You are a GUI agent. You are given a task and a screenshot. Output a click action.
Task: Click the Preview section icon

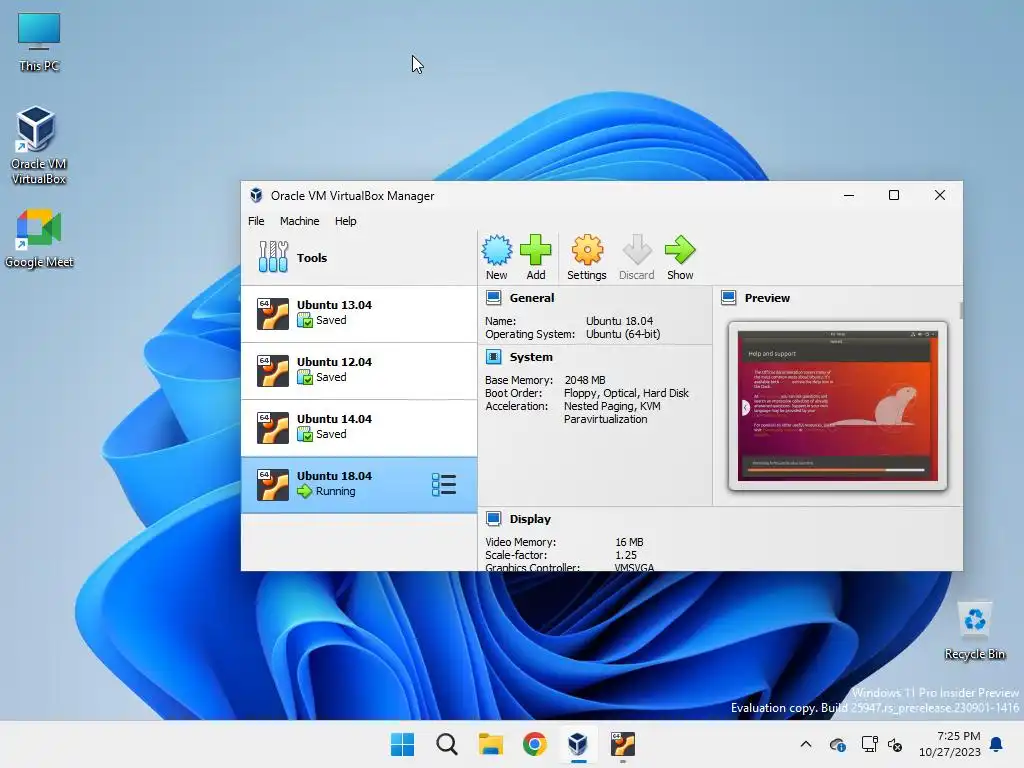pos(729,298)
